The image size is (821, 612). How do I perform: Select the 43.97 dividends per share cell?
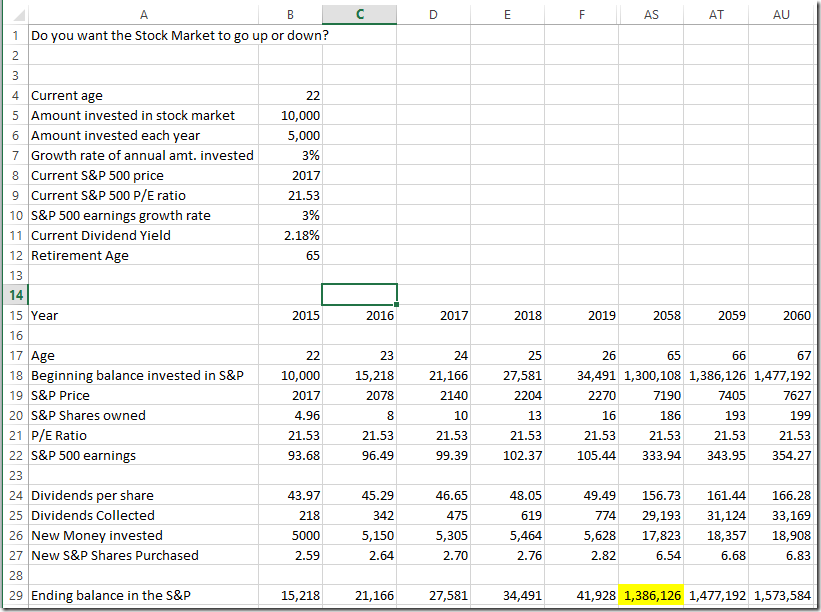[x=291, y=495]
